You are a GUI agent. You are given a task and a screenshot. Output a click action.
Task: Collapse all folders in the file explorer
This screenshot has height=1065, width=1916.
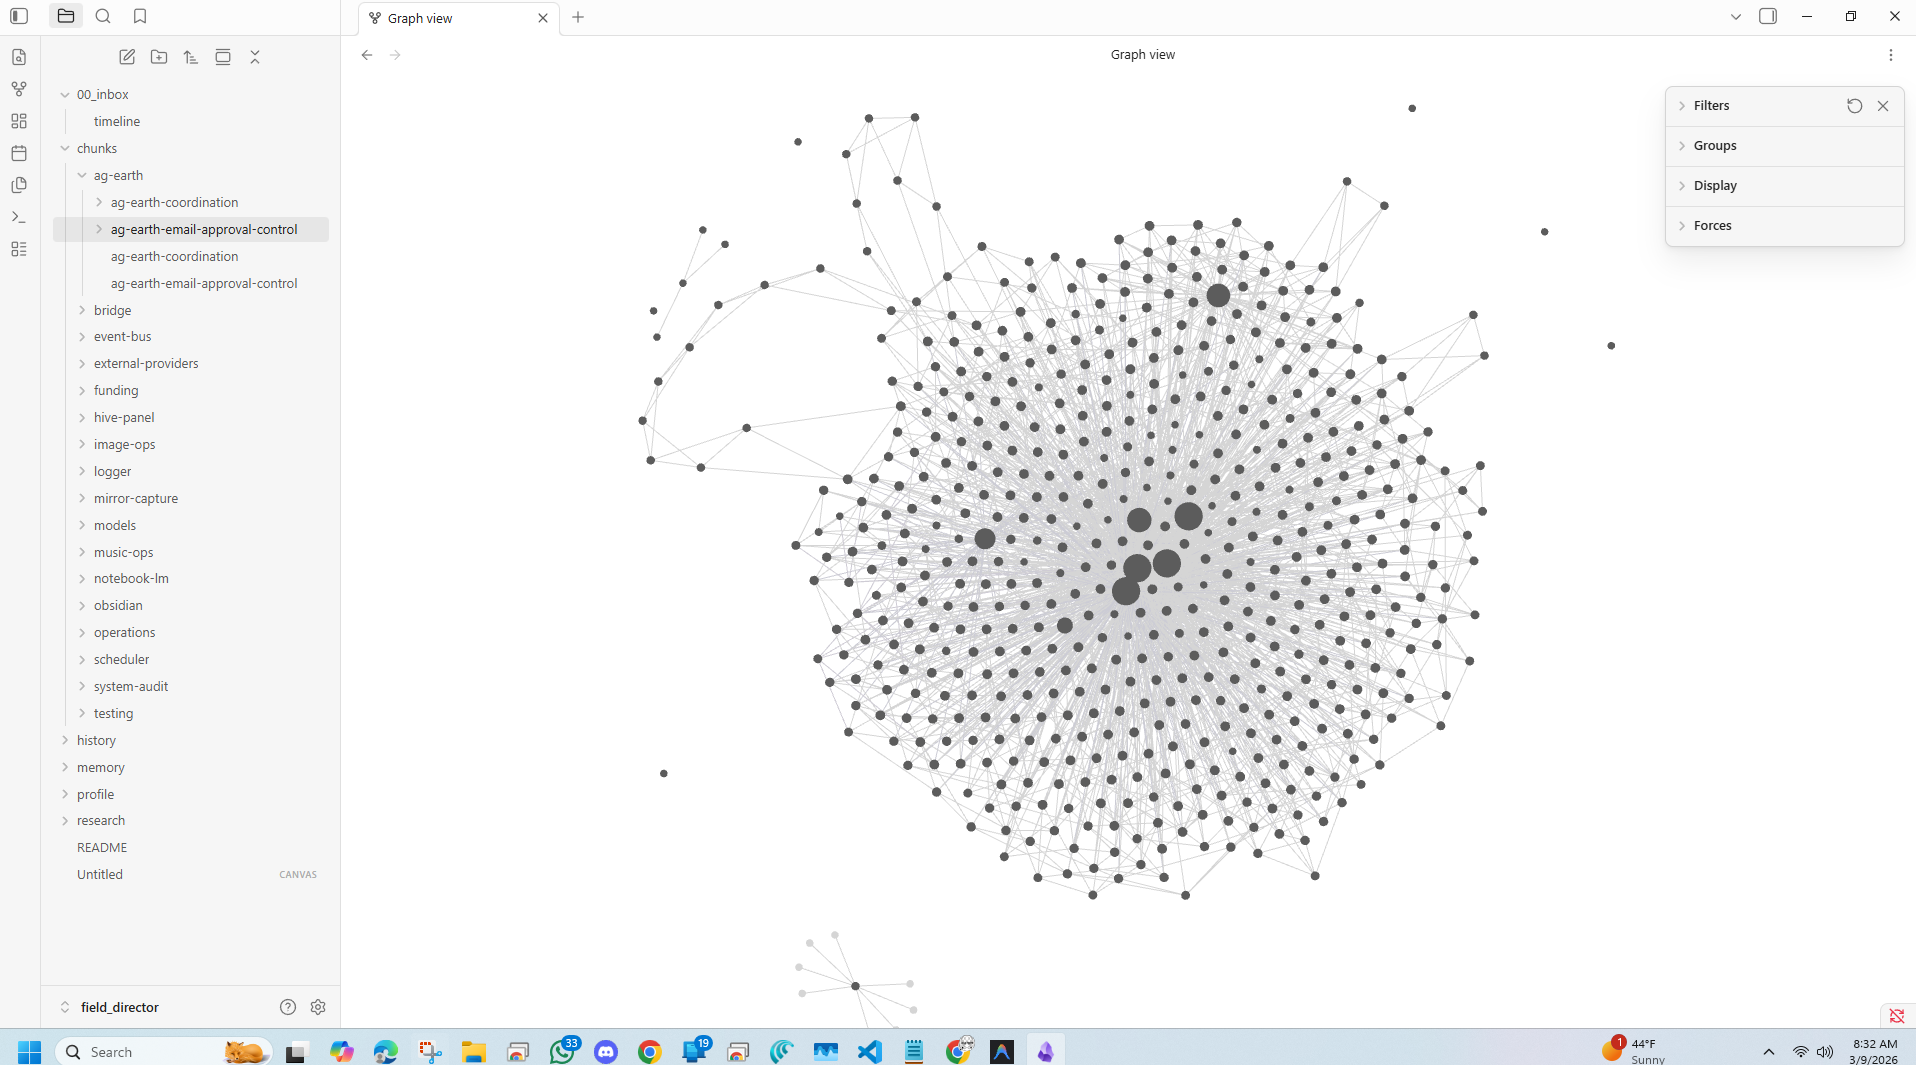(255, 57)
